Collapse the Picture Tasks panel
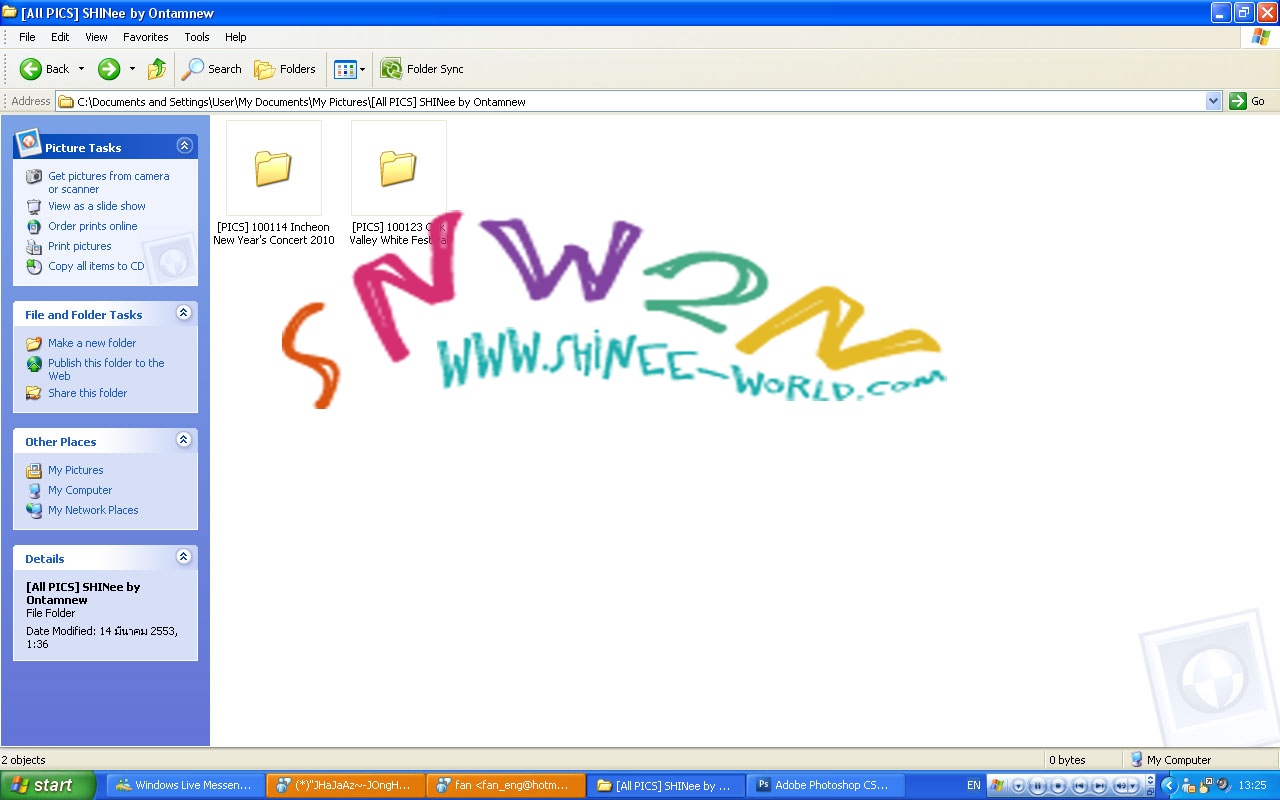Viewport: 1280px width, 800px height. [184, 146]
